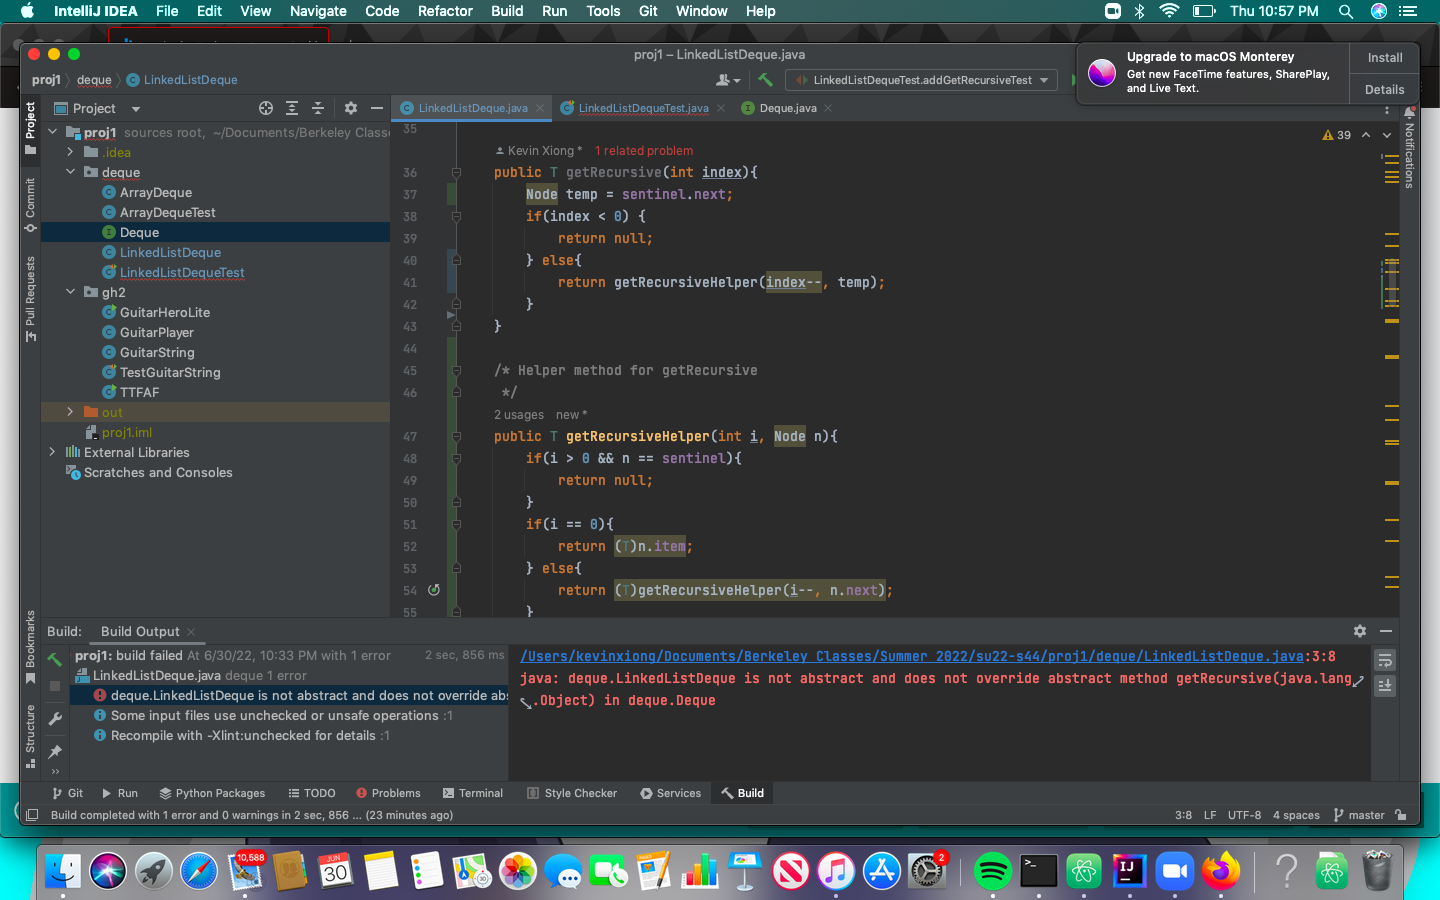The height and width of the screenshot is (900, 1440).
Task: Select ArrayDequeTest in the project tree
Action: [x=167, y=212]
